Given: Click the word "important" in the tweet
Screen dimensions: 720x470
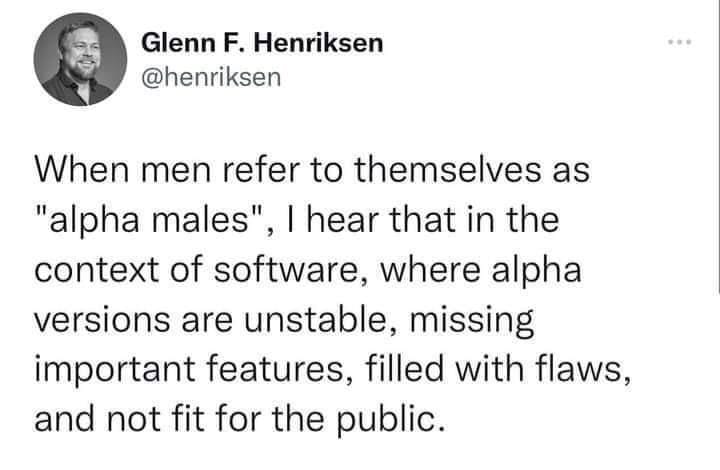Looking at the screenshot, I should point(119,368).
